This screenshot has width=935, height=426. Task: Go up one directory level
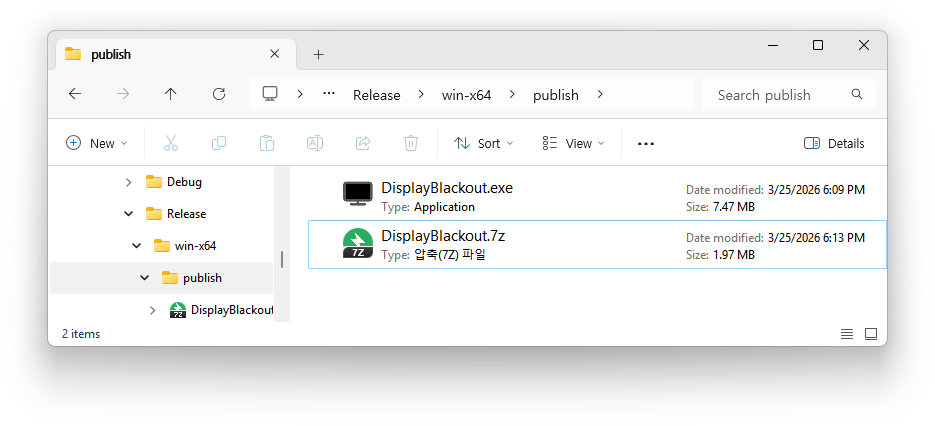(x=170, y=94)
